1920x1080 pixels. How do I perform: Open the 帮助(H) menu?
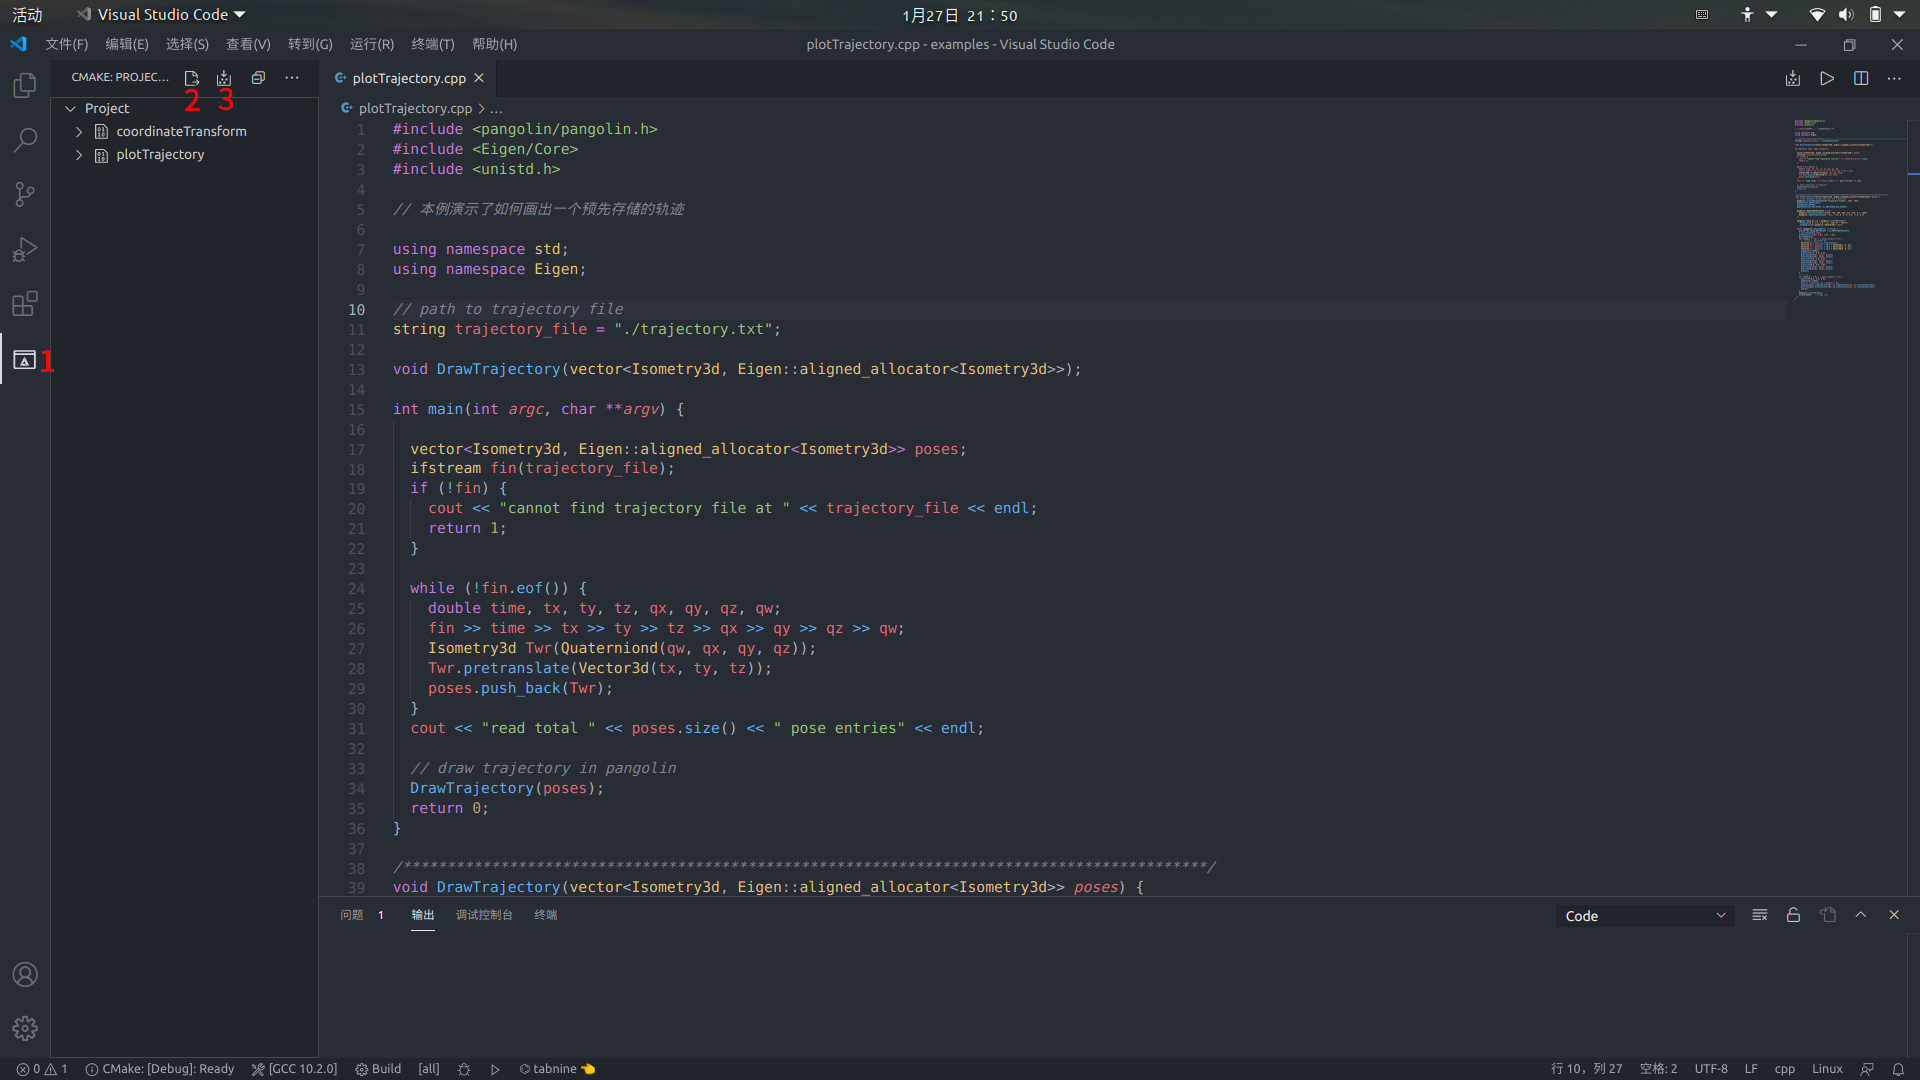click(494, 44)
